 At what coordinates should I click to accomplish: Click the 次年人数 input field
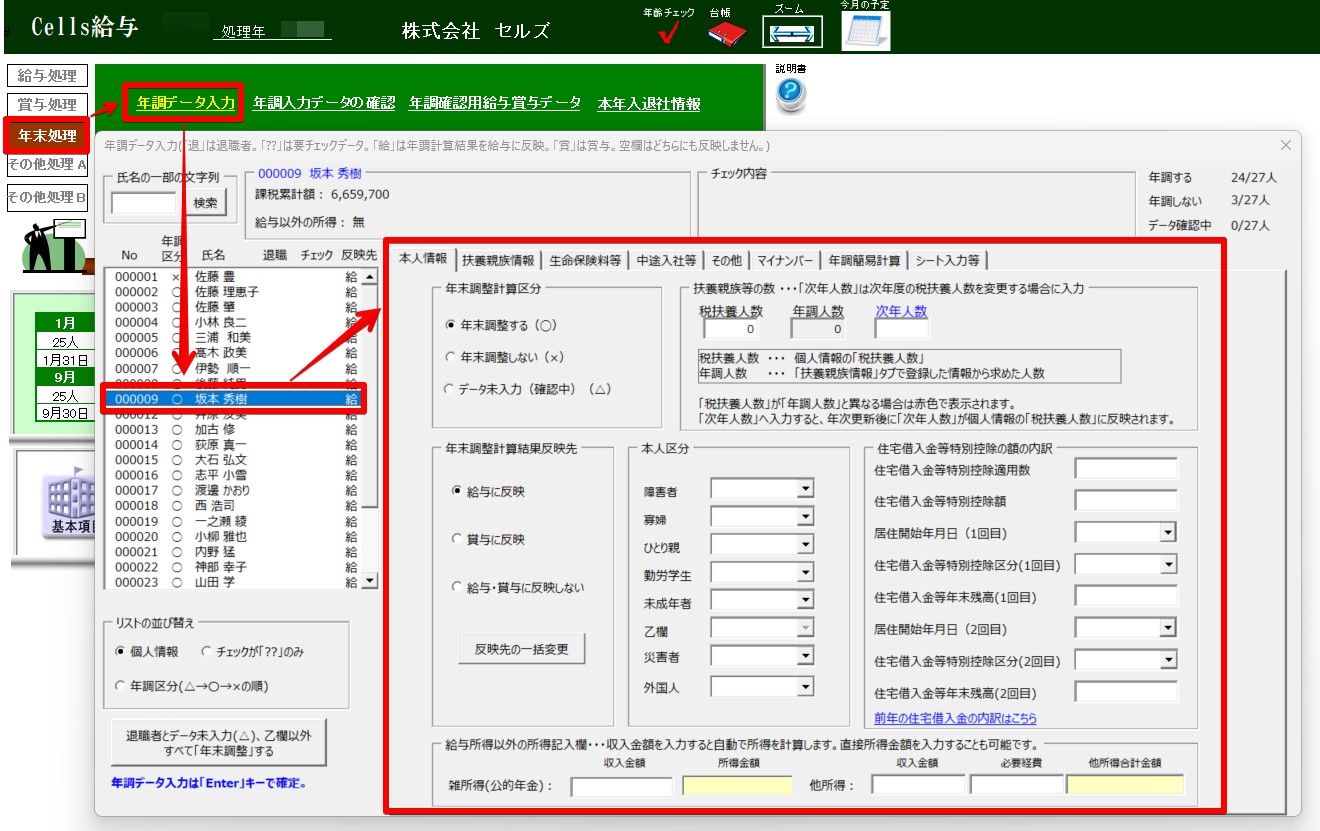901,329
